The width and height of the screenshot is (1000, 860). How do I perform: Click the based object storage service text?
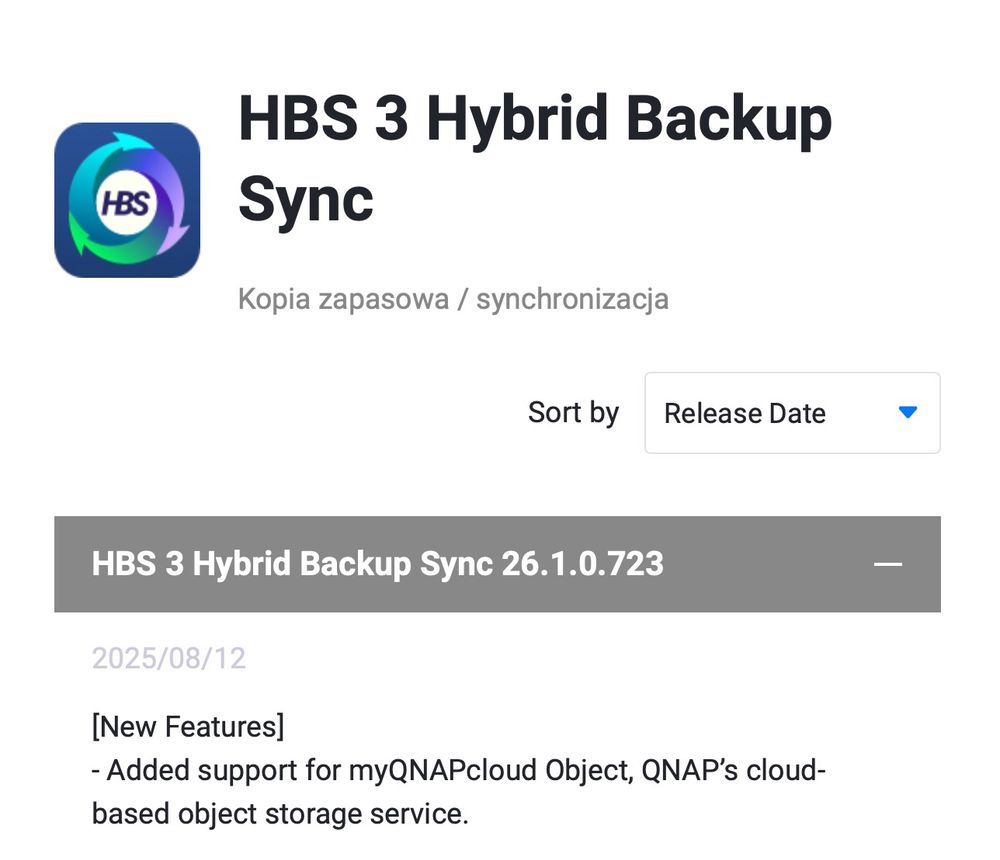click(280, 814)
